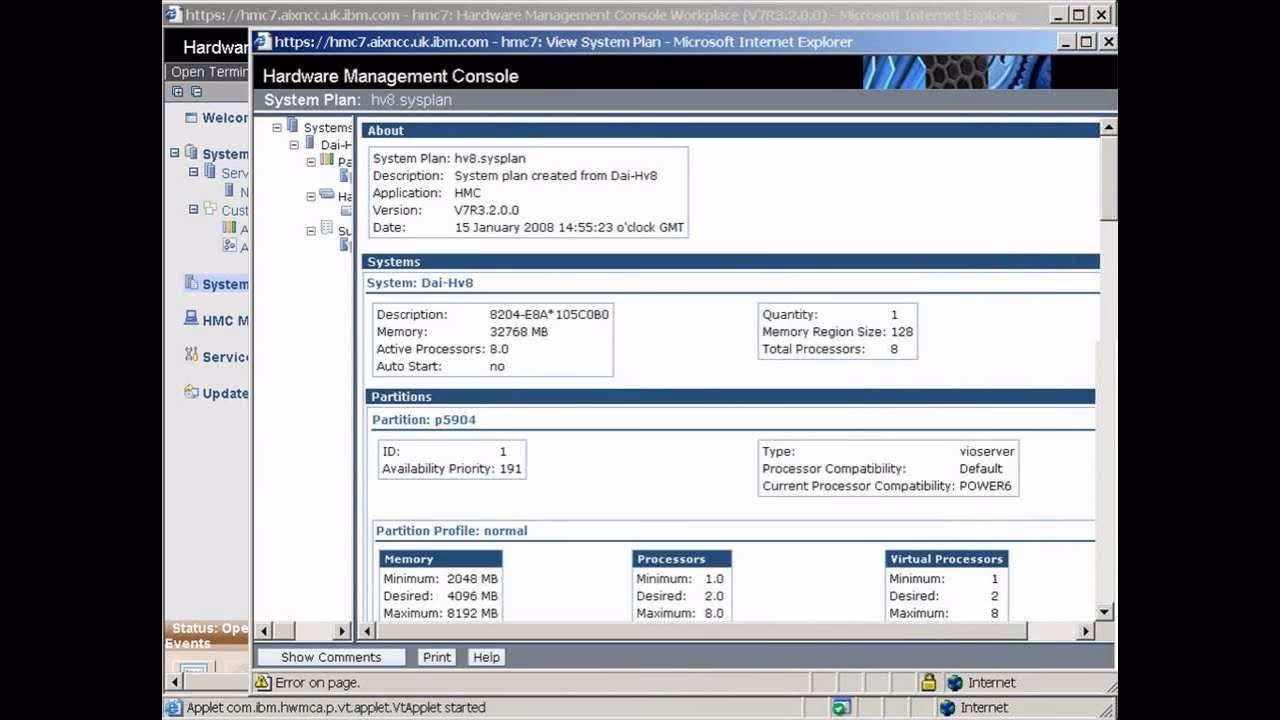Click the Open Terminal menu item
Screen dimensions: 1280x720
click(210, 71)
